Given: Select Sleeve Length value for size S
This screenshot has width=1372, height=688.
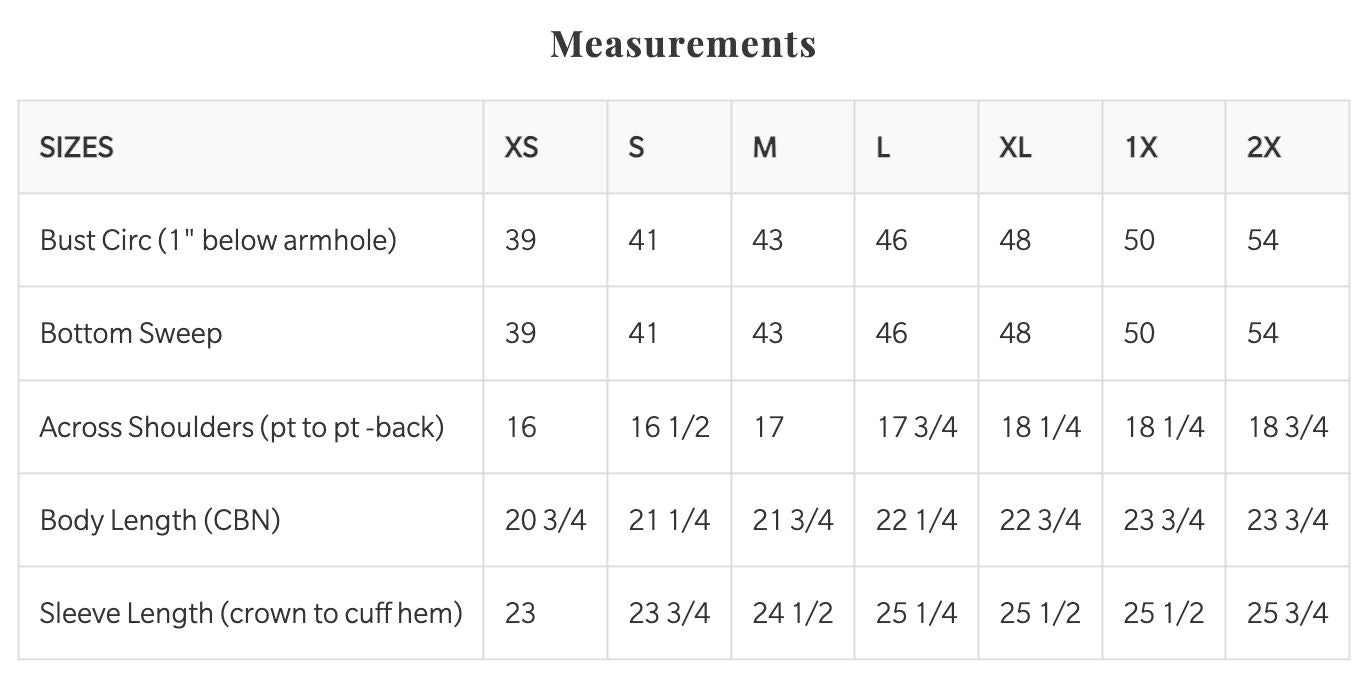Looking at the screenshot, I should click(x=669, y=613).
